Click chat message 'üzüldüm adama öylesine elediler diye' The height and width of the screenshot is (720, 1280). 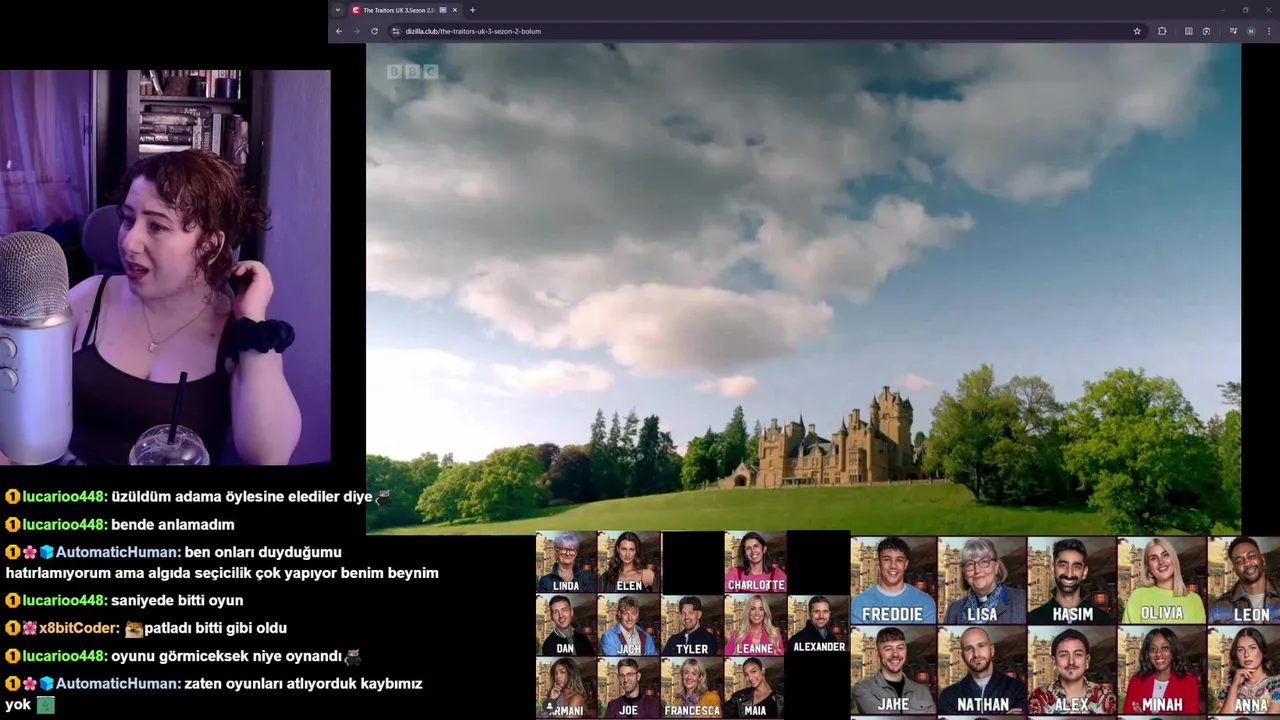tap(241, 497)
